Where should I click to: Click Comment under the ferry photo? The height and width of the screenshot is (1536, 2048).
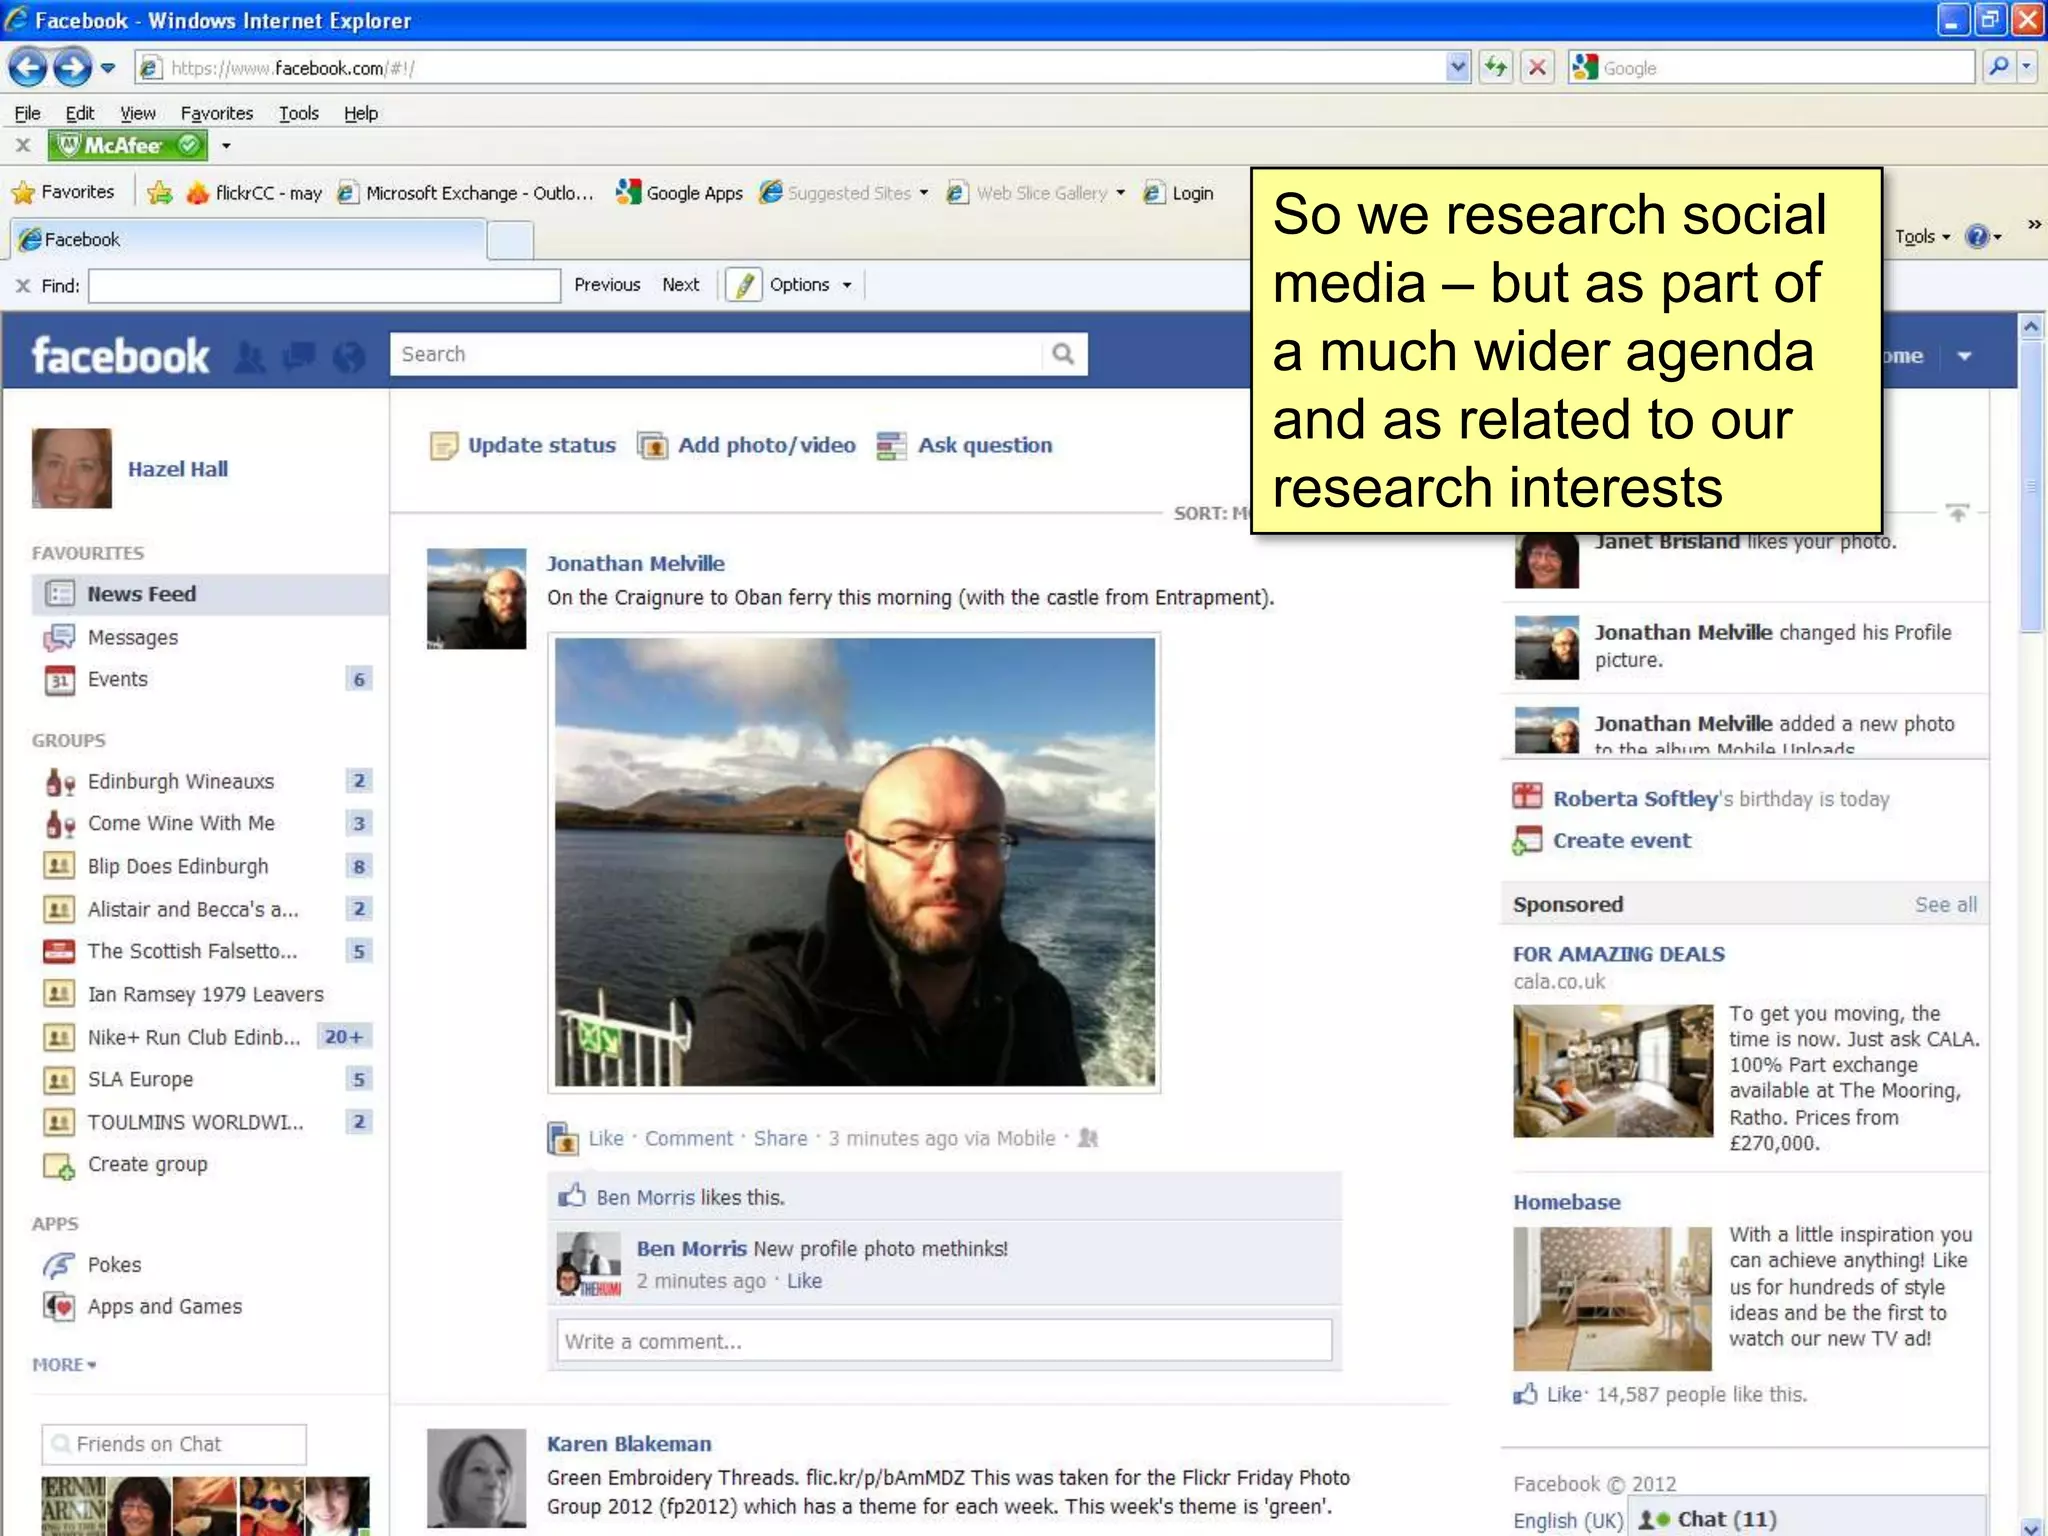pos(689,1139)
